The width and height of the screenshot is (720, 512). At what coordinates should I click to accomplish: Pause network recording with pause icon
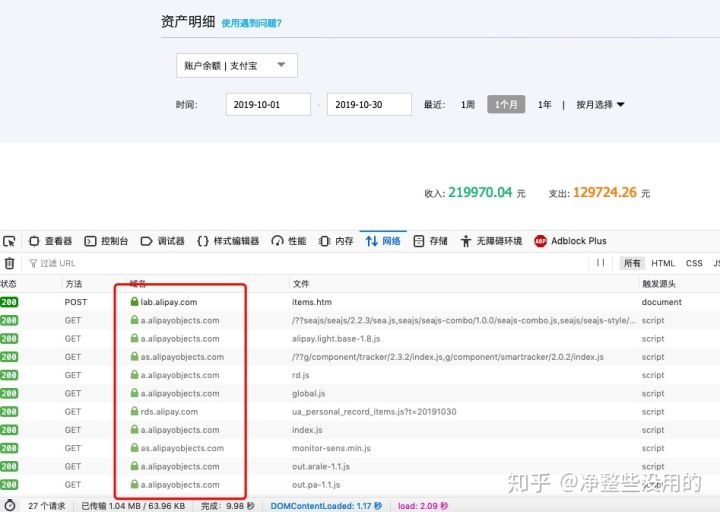coord(600,263)
